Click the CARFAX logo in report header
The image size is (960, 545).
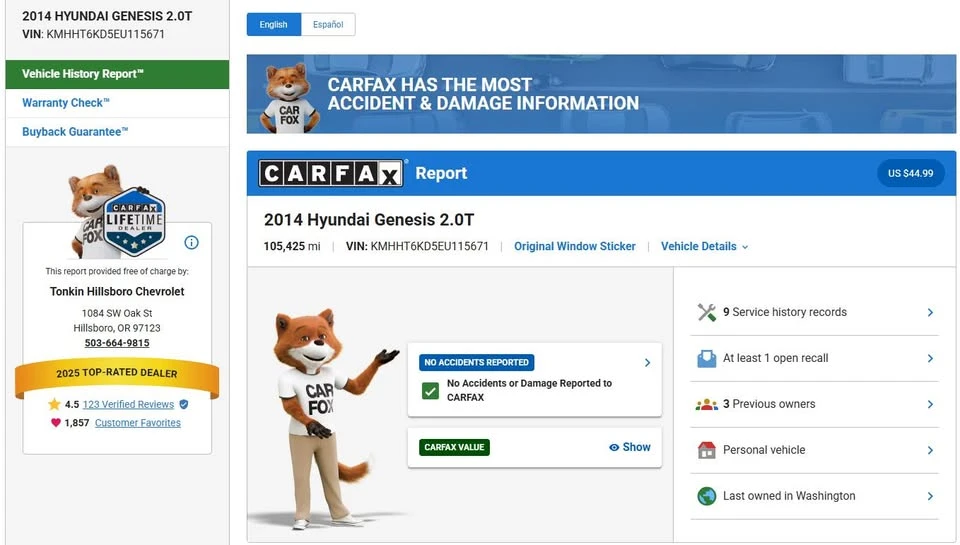pyautogui.click(x=331, y=173)
